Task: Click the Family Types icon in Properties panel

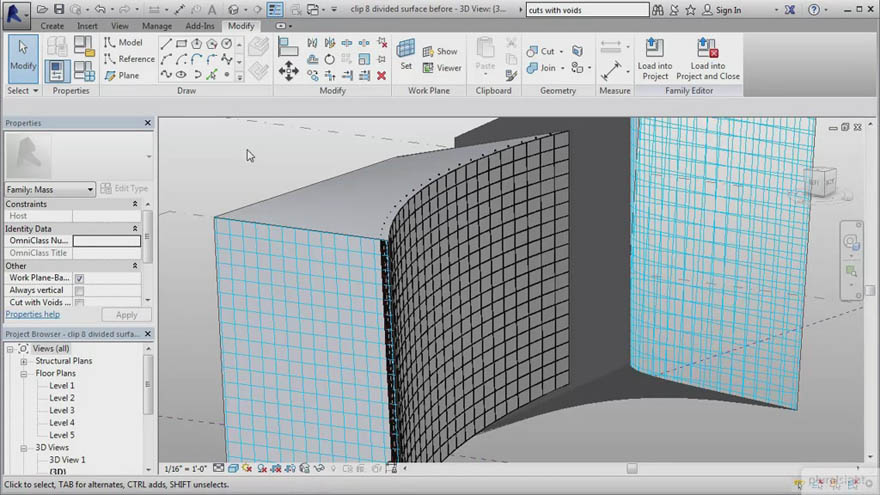Action: click(84, 71)
